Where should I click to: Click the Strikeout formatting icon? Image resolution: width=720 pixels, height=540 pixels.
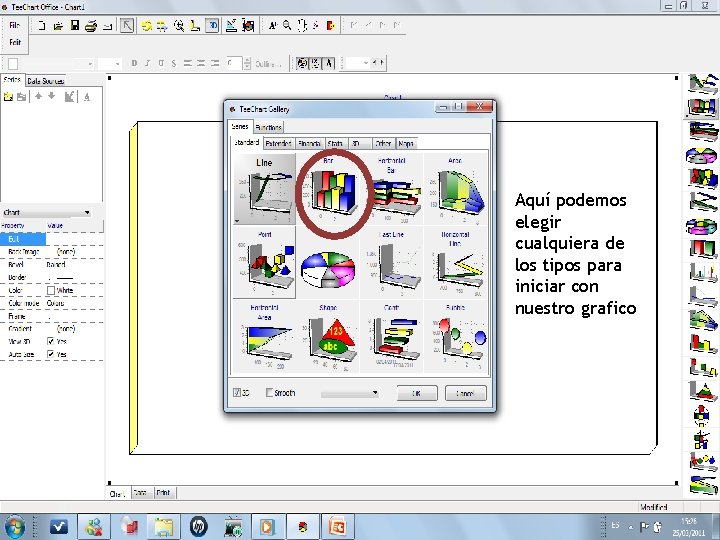pos(174,63)
